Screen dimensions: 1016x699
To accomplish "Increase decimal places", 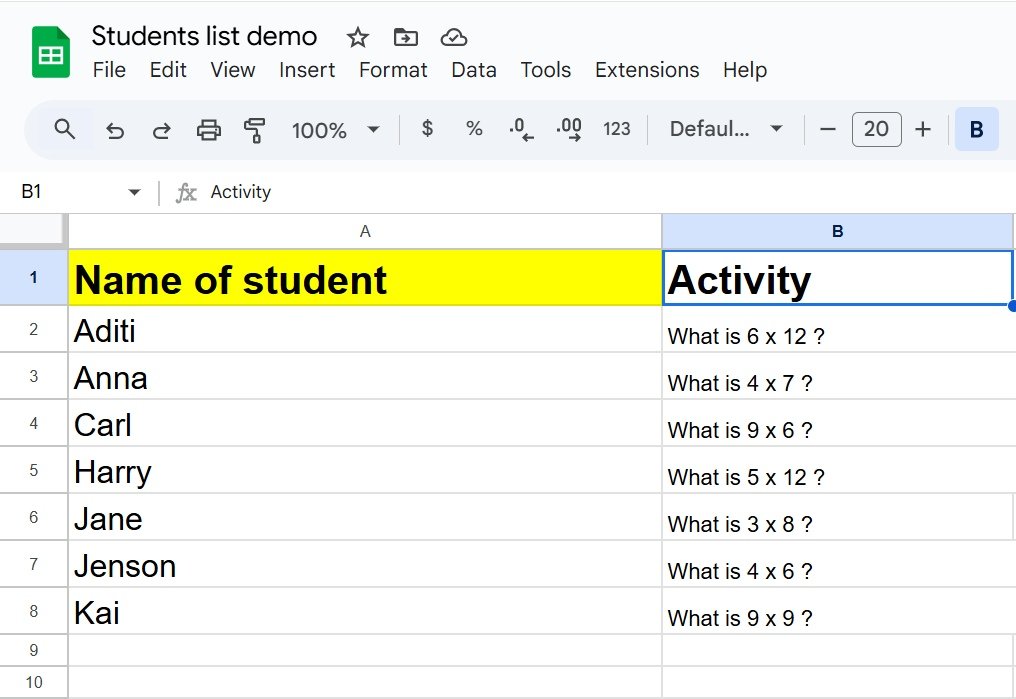I will tap(567, 129).
